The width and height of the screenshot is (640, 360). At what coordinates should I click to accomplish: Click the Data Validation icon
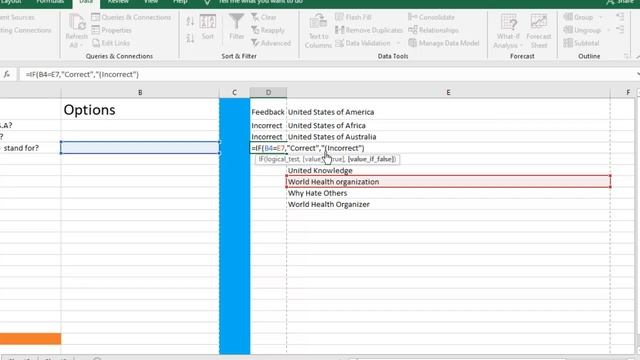340,43
